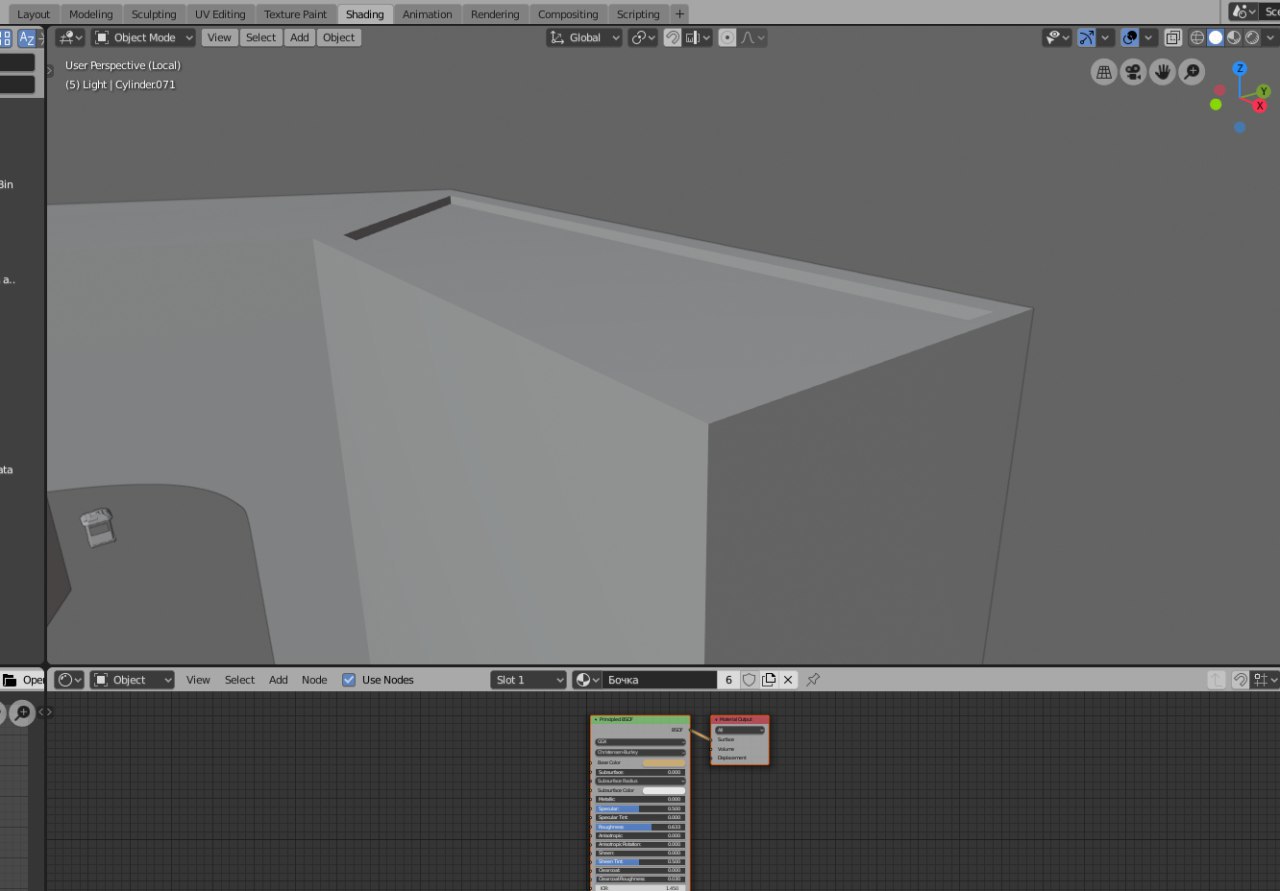Screen dimensions: 1280x891
Task: Toggle node editor snapping magnet
Action: (x=1240, y=680)
